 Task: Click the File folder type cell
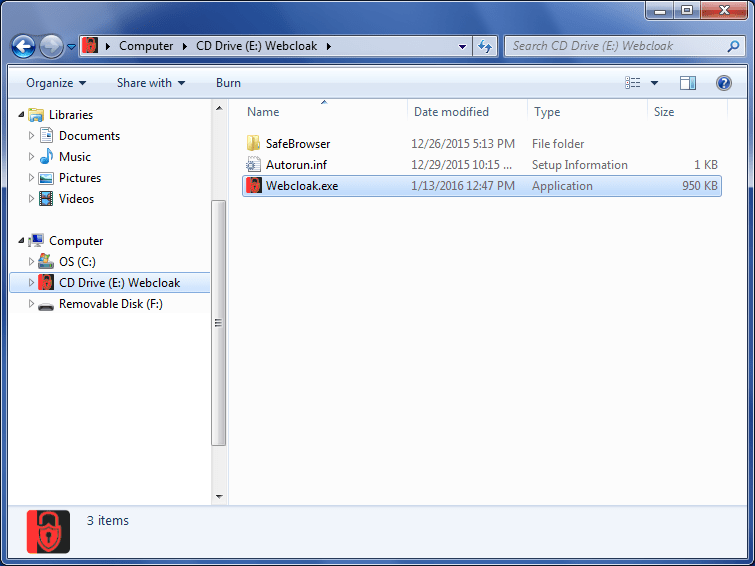pyautogui.click(x=558, y=144)
